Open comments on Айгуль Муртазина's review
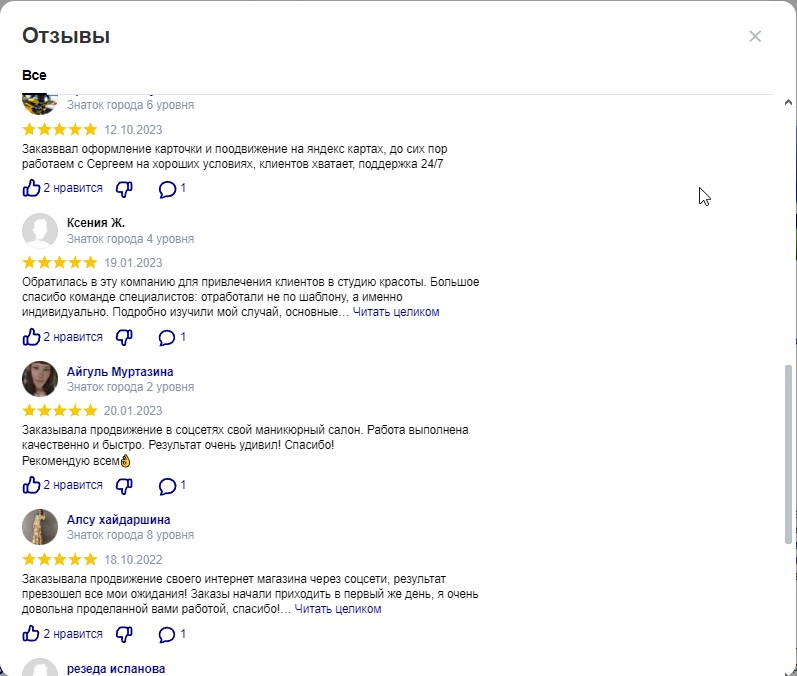797x676 pixels. click(168, 485)
